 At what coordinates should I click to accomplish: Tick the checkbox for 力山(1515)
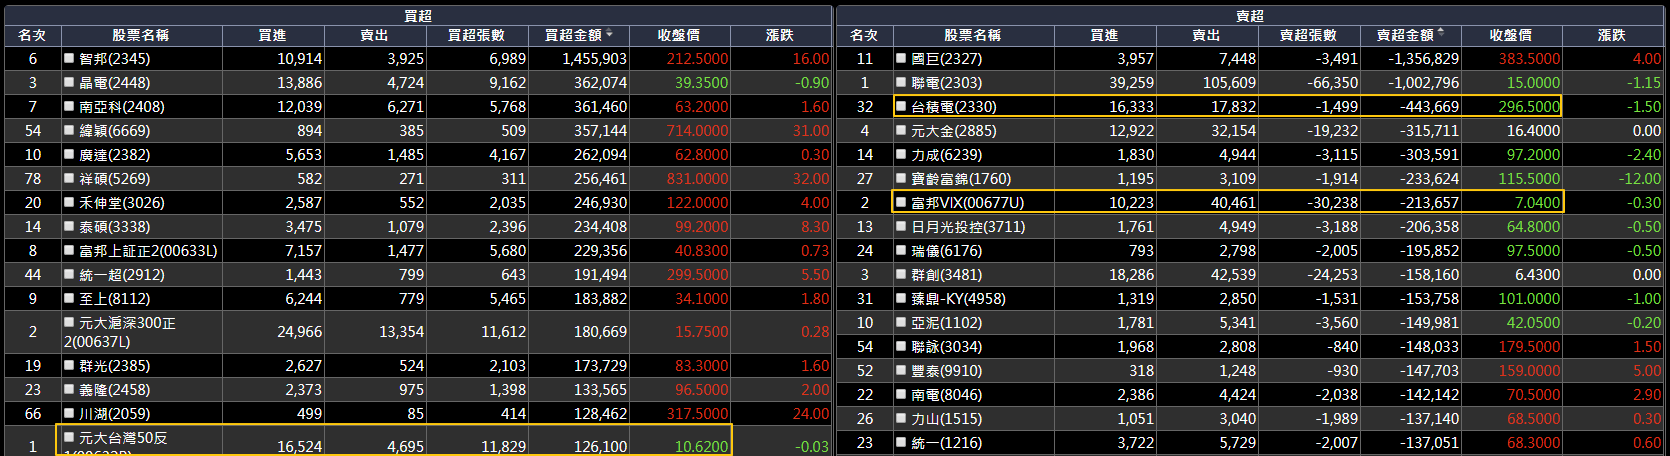[x=901, y=419]
